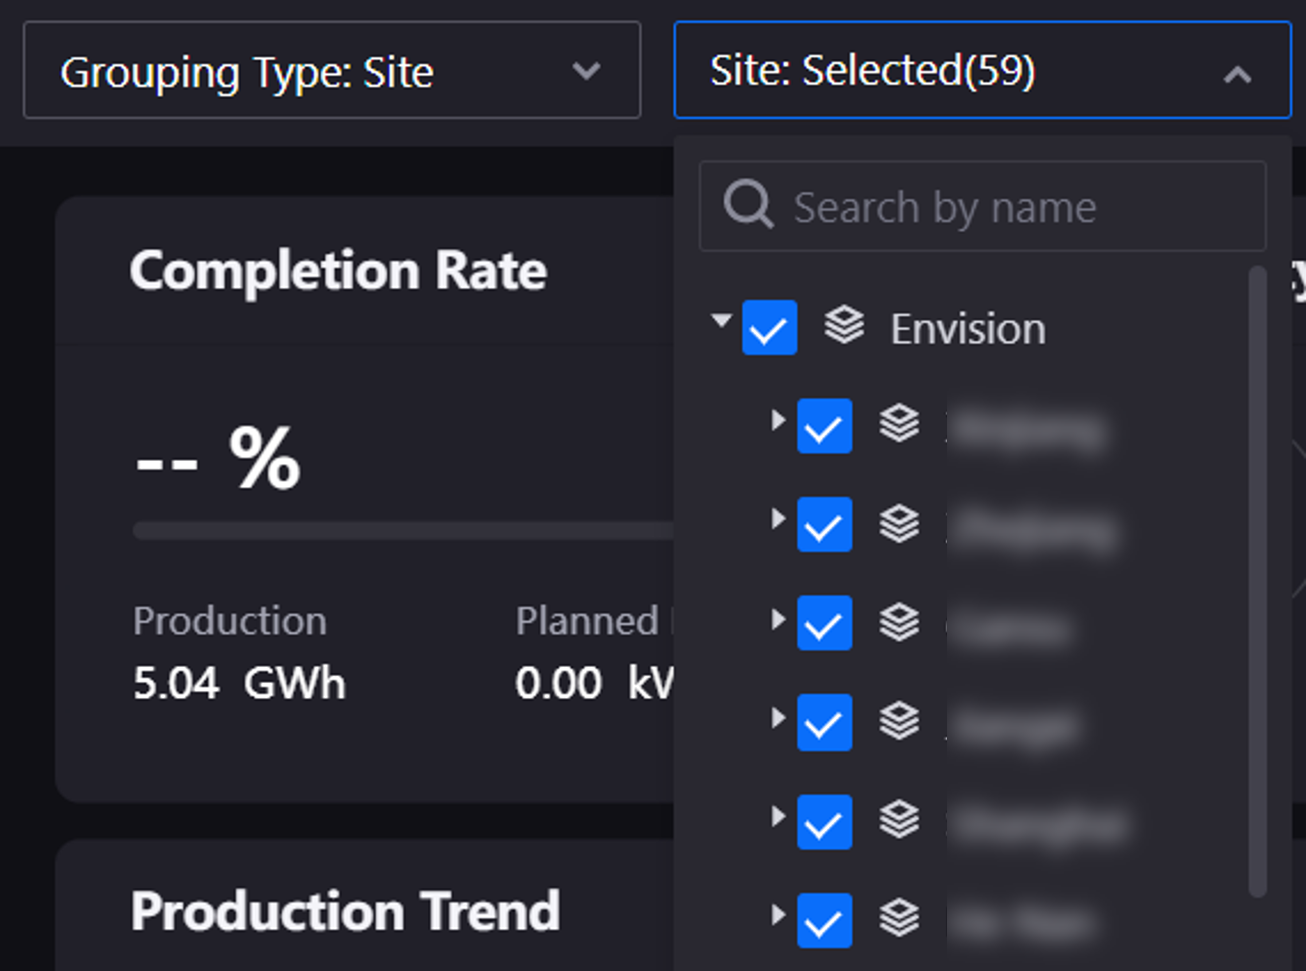Untick the checkbox of the third child site

coord(824,623)
